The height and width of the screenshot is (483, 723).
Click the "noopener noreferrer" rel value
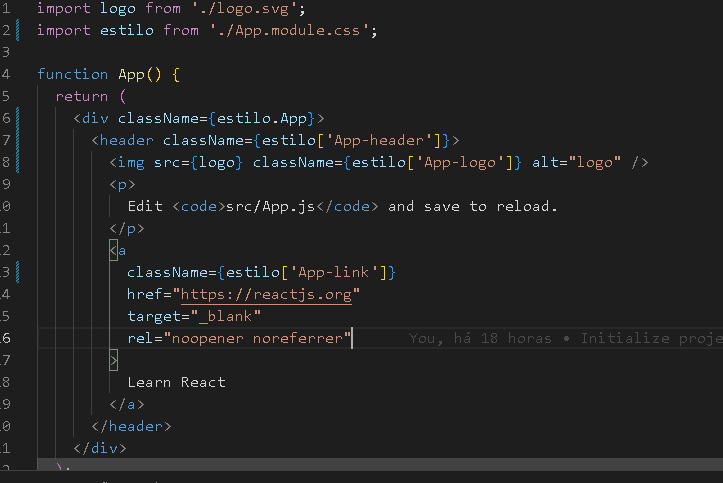[x=257, y=338]
